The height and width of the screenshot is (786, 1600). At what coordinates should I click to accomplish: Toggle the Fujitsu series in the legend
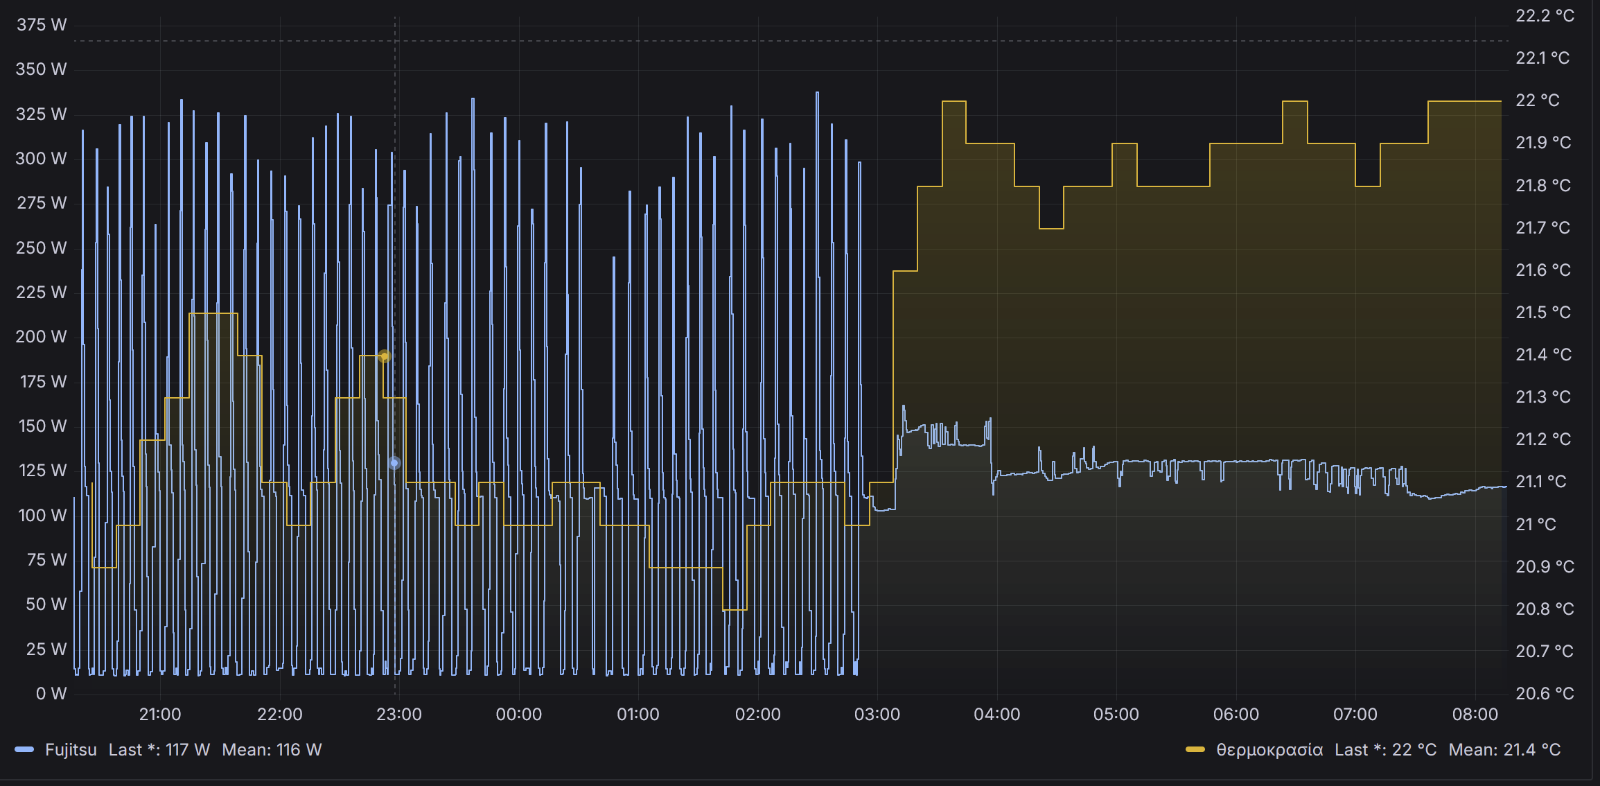pos(71,750)
